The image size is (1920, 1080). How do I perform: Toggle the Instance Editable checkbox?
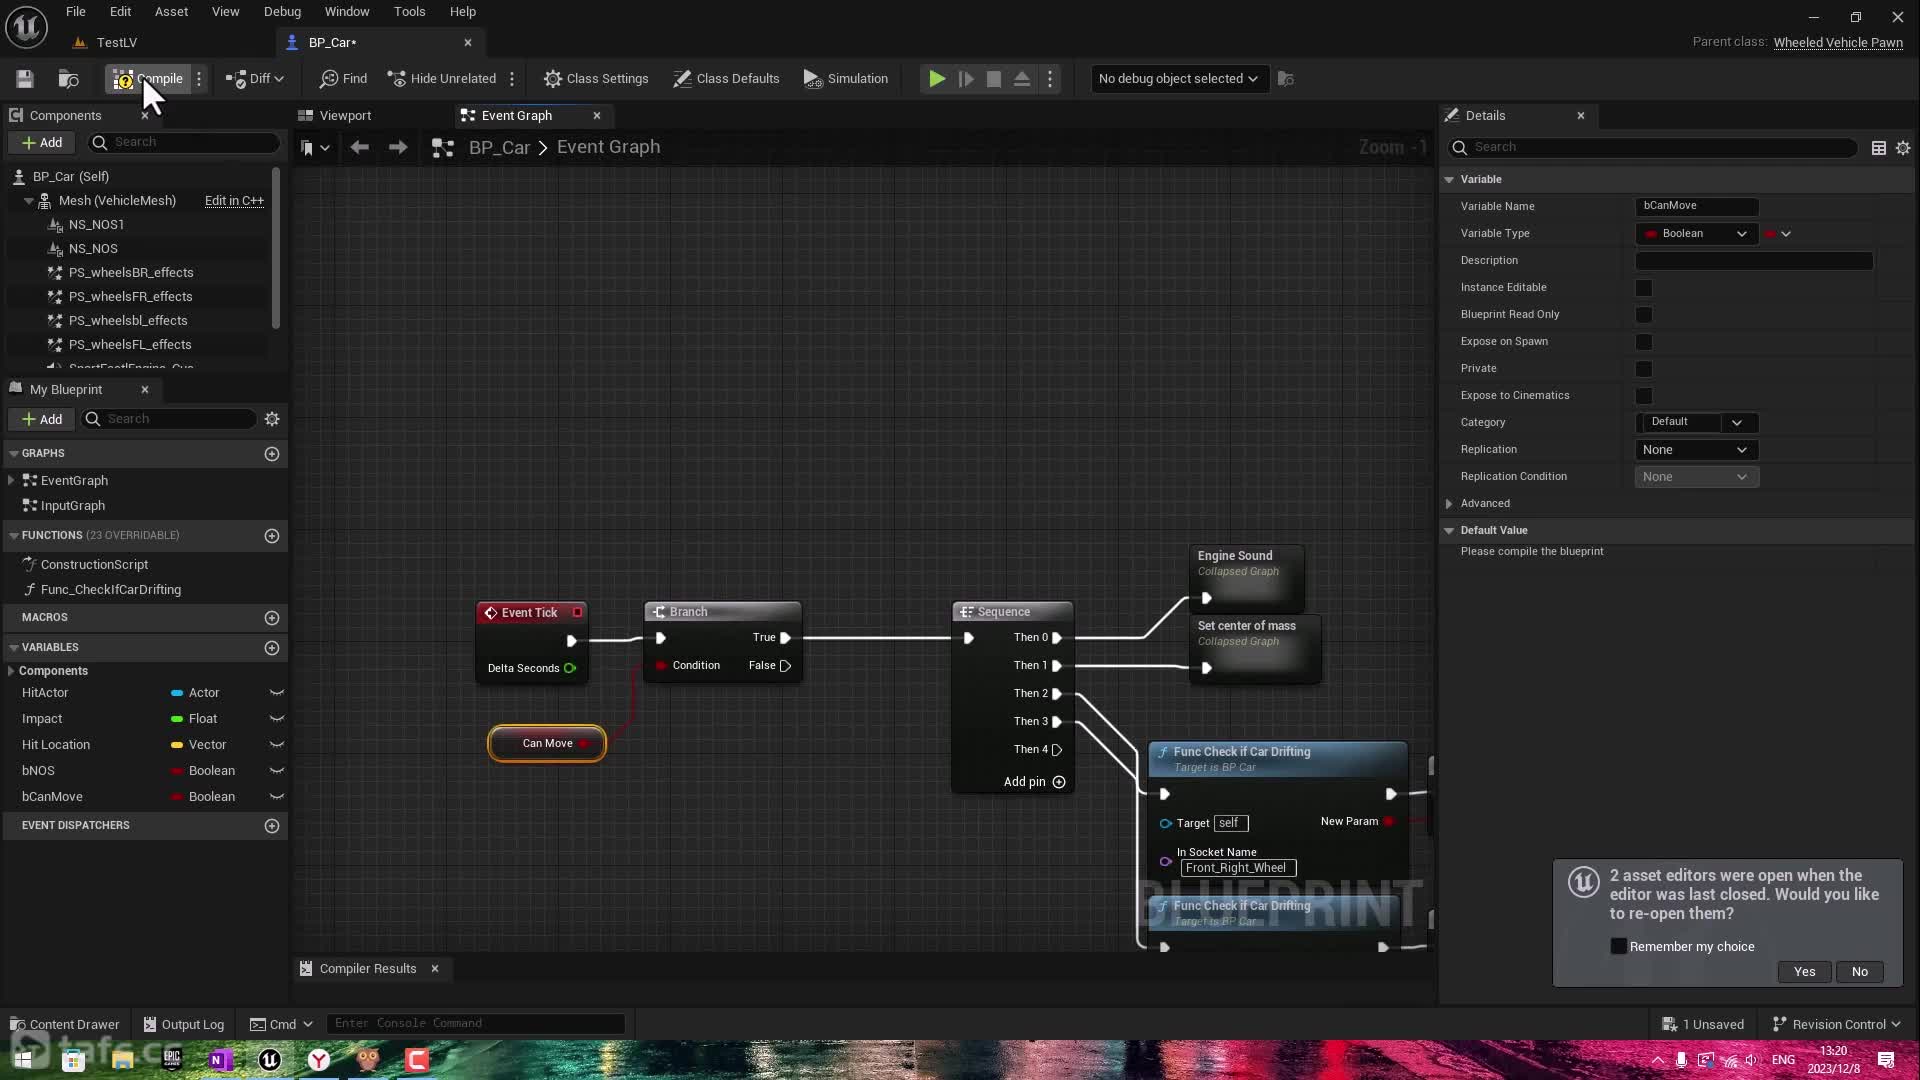[1646, 287]
